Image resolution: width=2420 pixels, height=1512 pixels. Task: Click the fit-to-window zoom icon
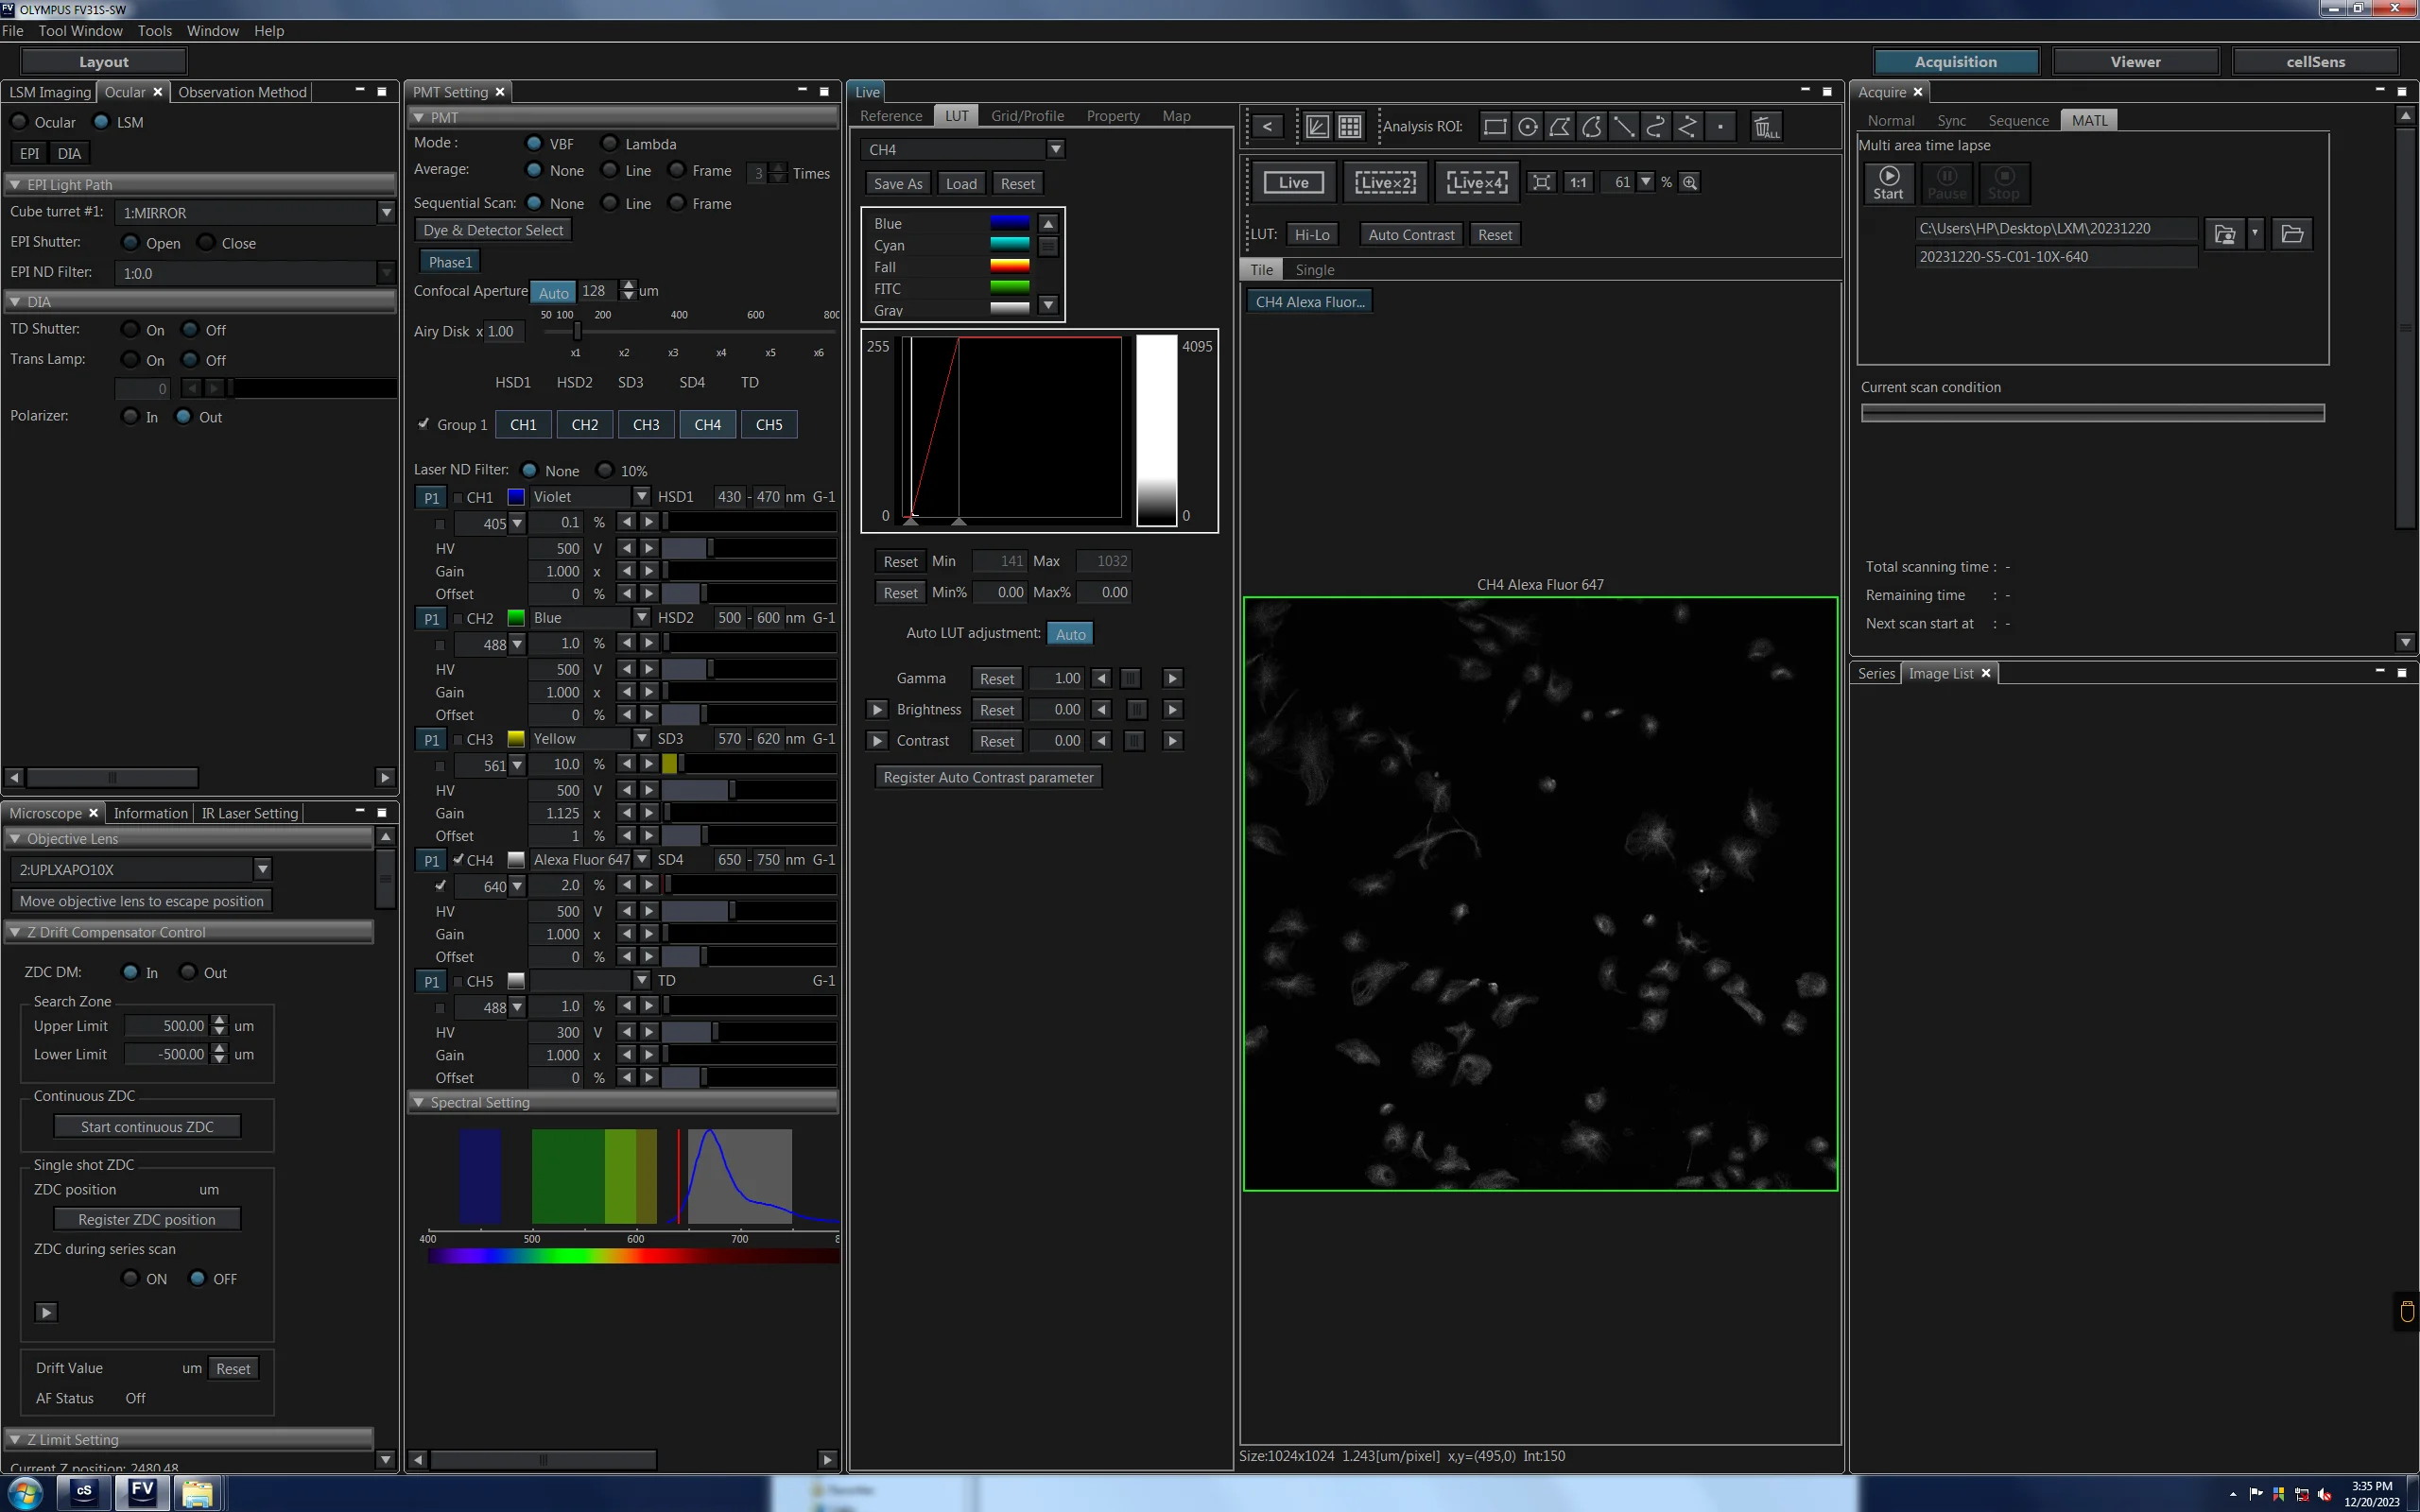1542,182
